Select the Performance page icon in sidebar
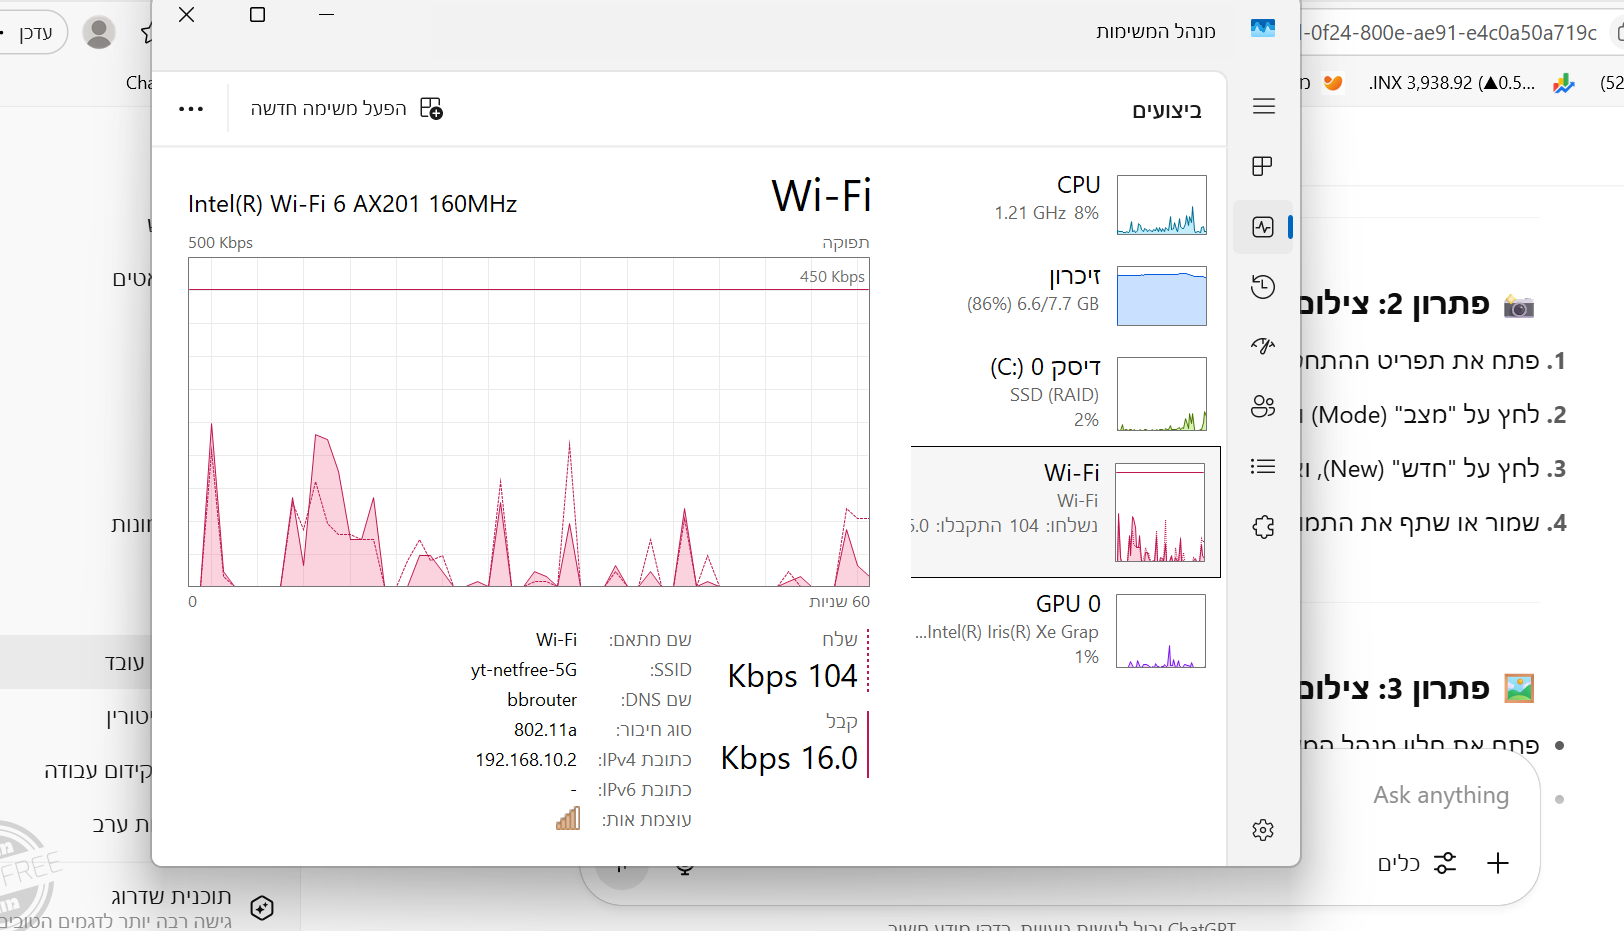 [x=1263, y=227]
